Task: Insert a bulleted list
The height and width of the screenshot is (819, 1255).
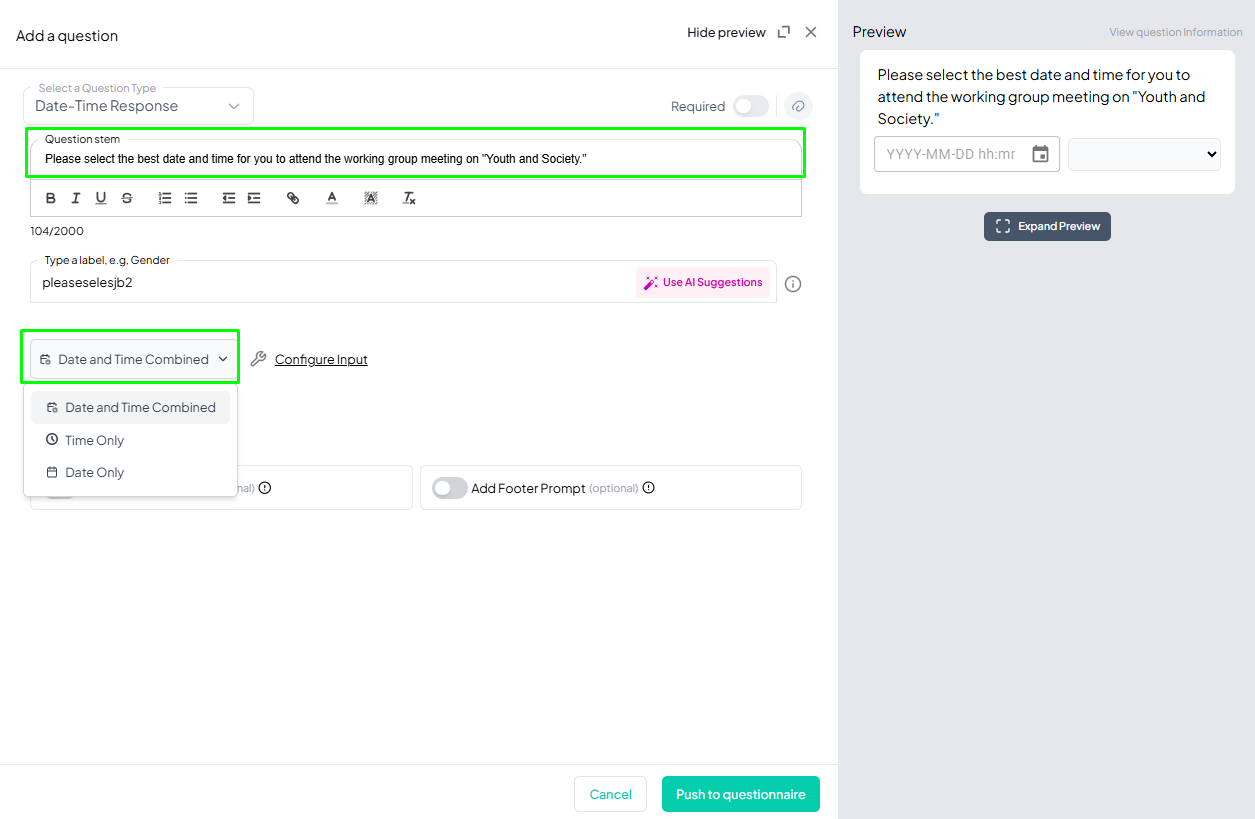Action: (x=191, y=198)
